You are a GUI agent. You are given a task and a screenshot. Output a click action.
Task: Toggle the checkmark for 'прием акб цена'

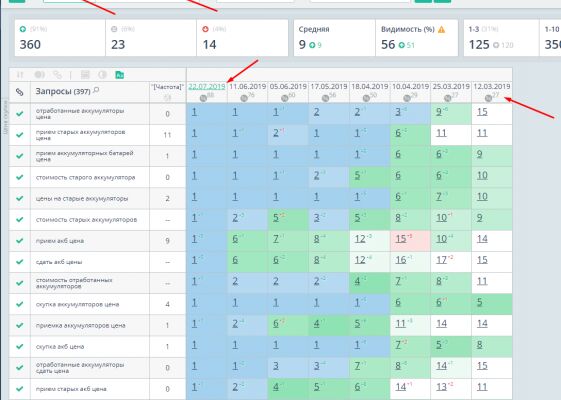20,240
